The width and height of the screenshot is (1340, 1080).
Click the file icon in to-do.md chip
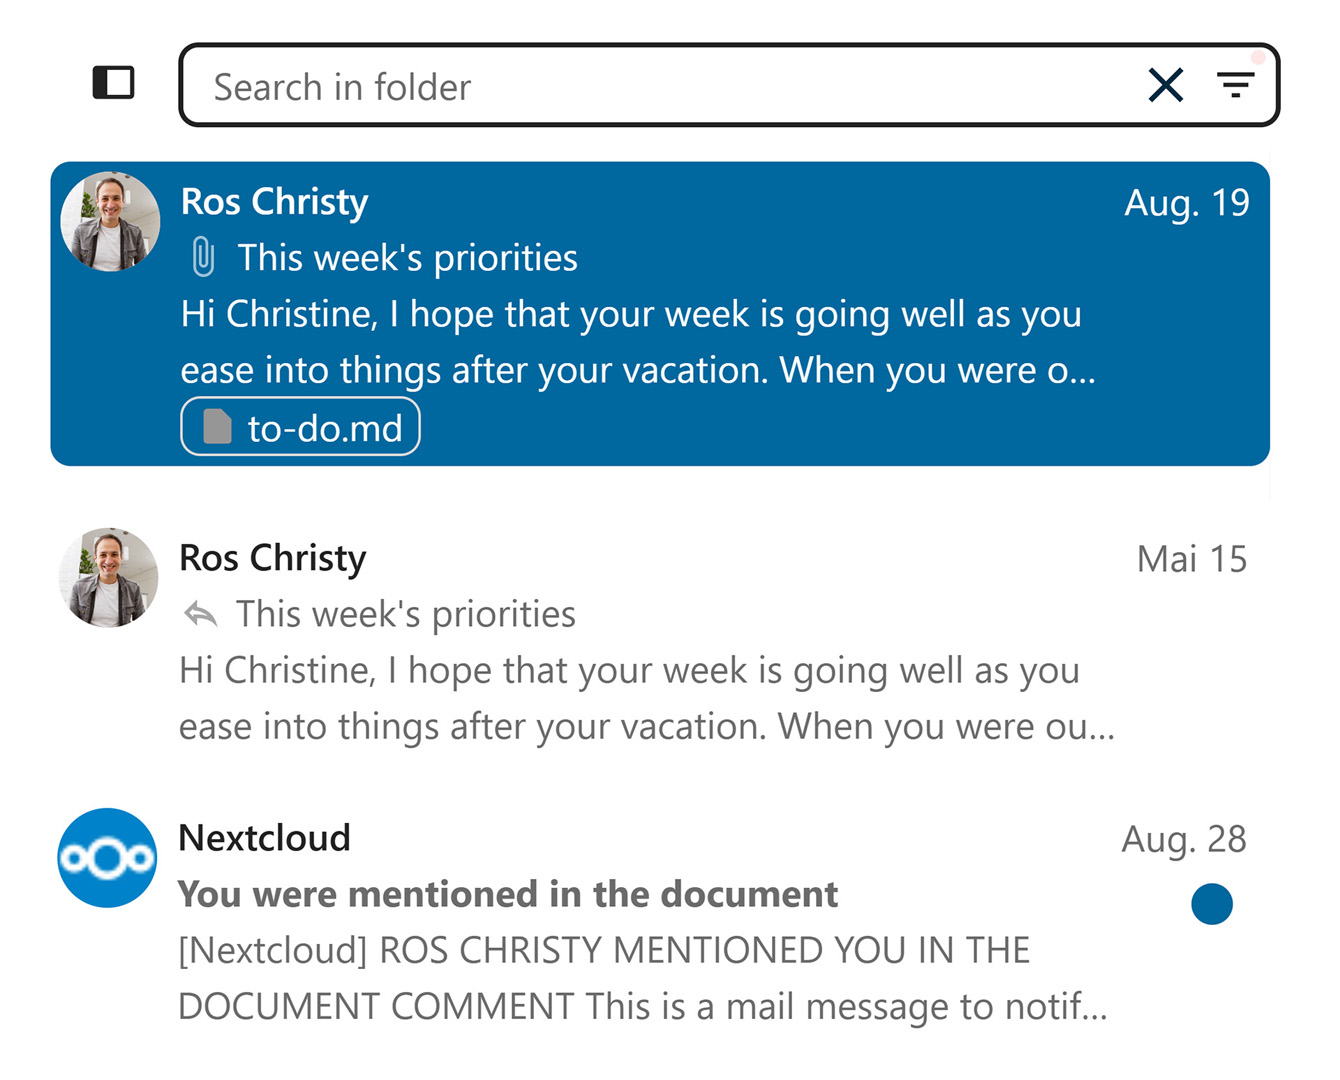point(217,427)
